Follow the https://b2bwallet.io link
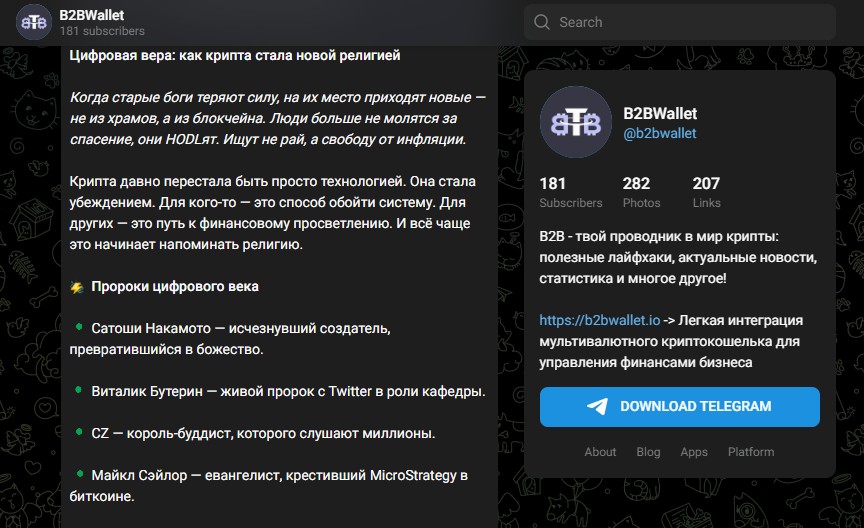Viewport: 864px width, 528px height. point(600,320)
